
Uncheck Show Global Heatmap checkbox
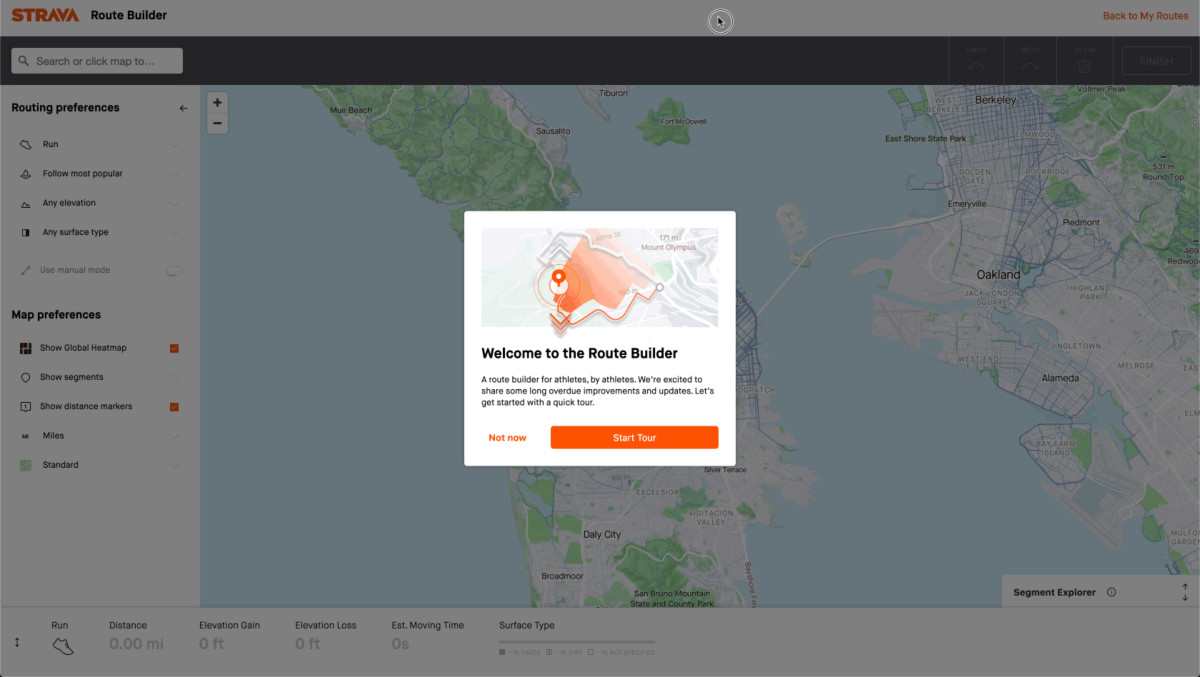174,348
